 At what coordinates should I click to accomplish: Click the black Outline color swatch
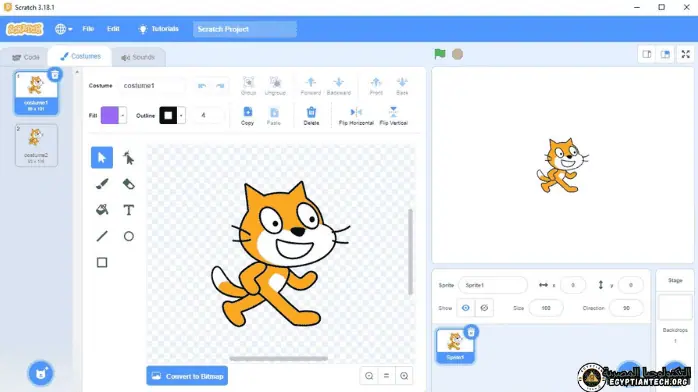168,116
